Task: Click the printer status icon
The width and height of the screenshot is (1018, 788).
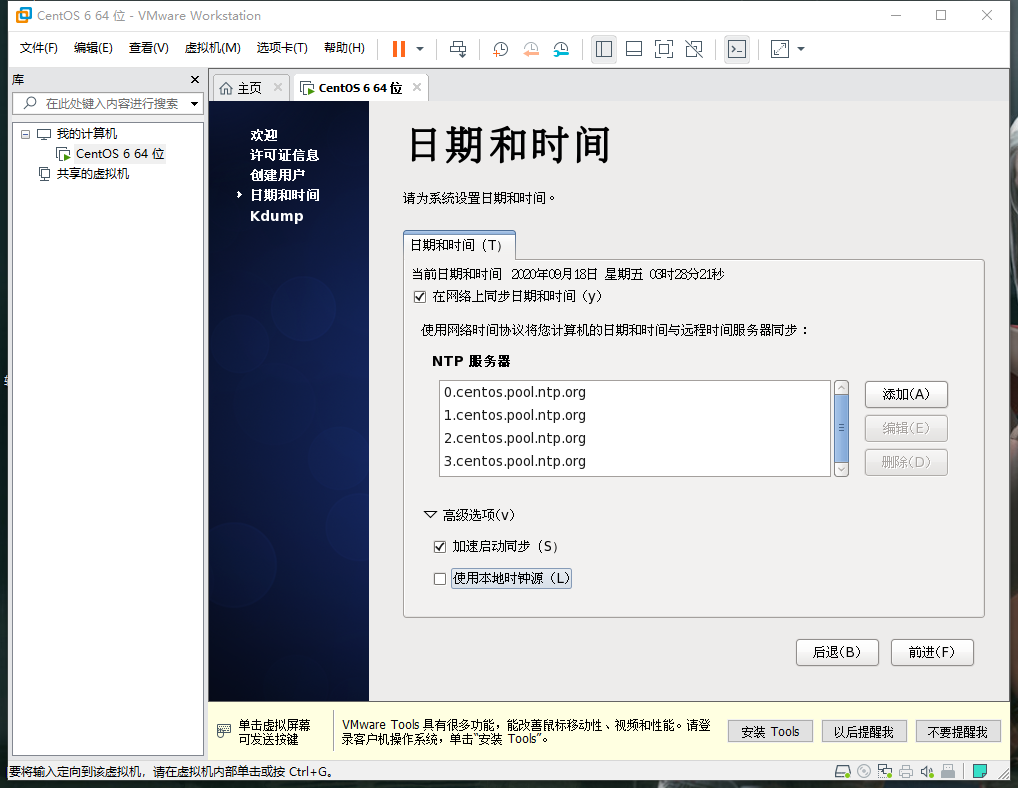Action: click(906, 771)
